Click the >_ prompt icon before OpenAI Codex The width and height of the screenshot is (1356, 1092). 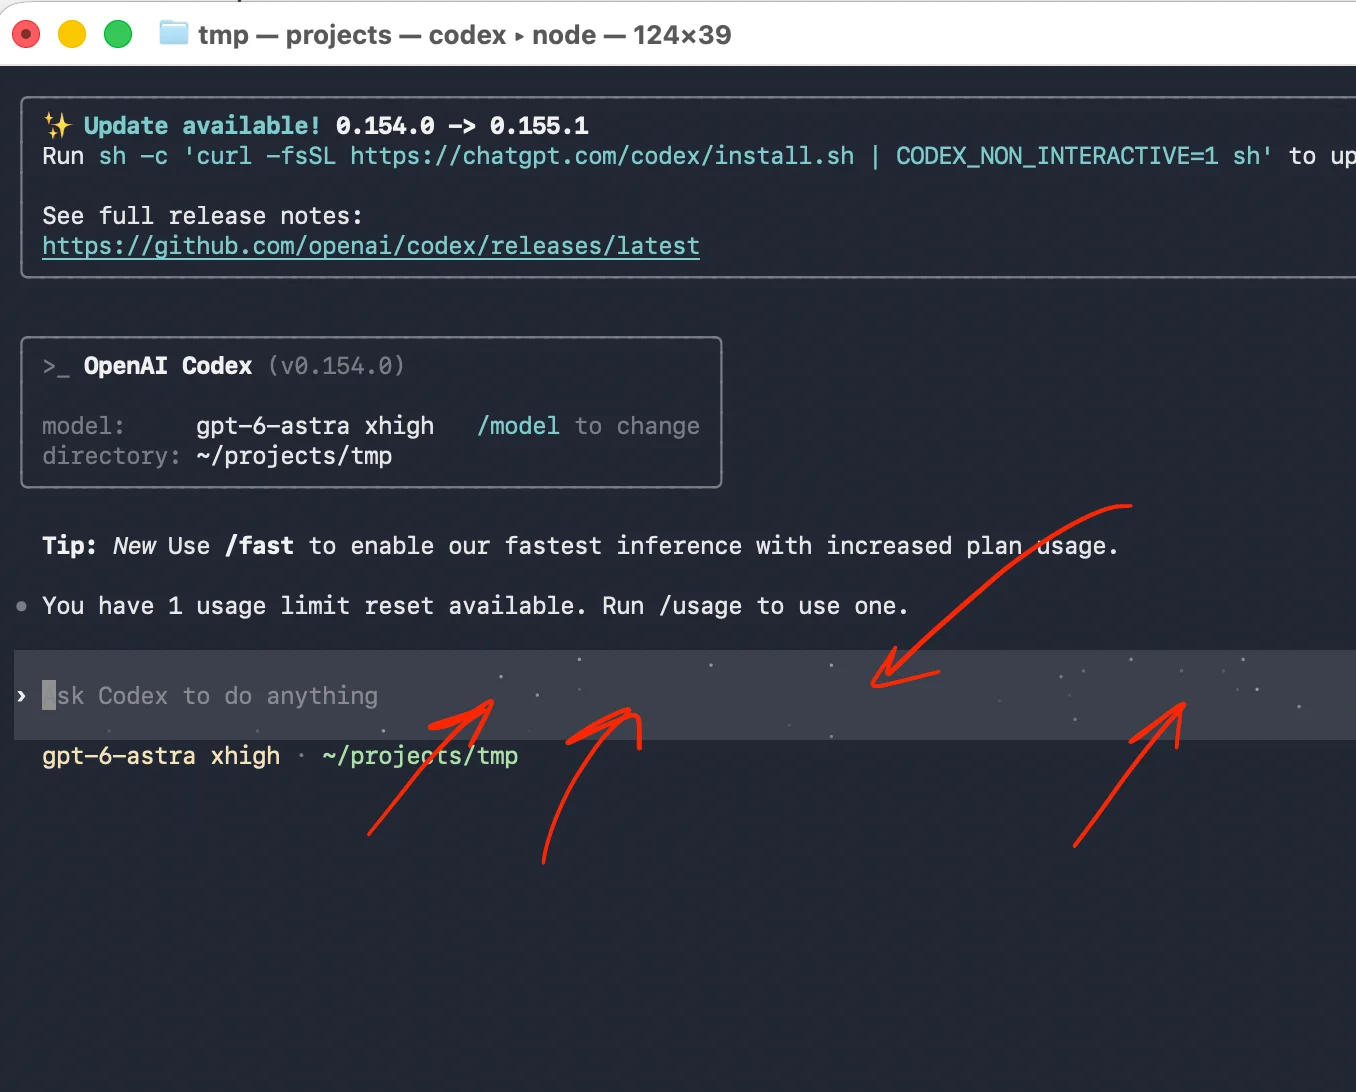(x=56, y=367)
